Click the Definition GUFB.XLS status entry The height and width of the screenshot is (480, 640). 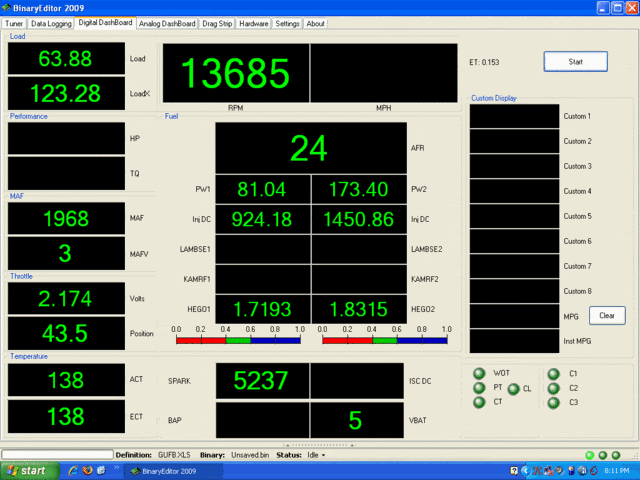153,455
